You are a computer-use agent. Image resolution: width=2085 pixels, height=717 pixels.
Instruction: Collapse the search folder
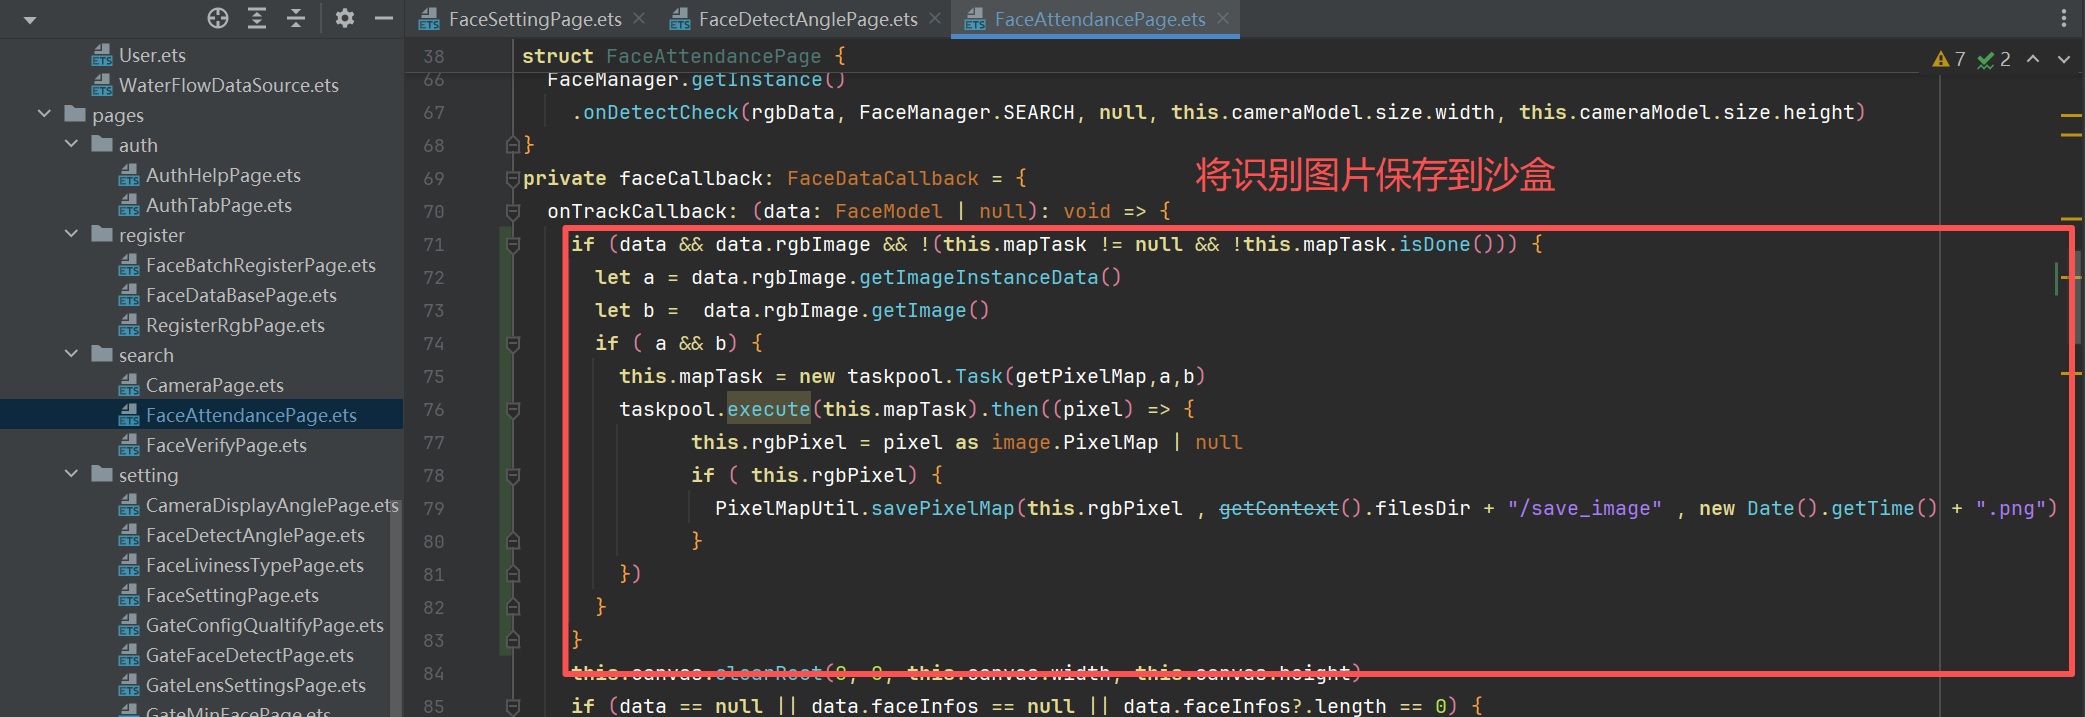pyautogui.click(x=71, y=354)
